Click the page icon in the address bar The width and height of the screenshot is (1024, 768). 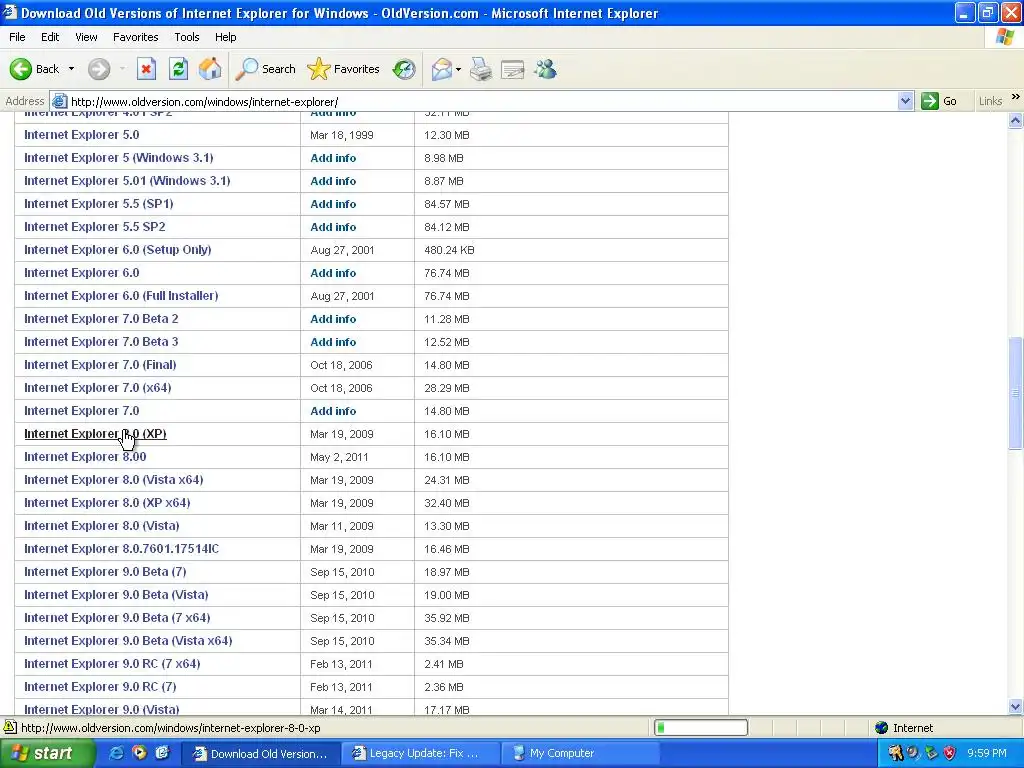click(59, 101)
